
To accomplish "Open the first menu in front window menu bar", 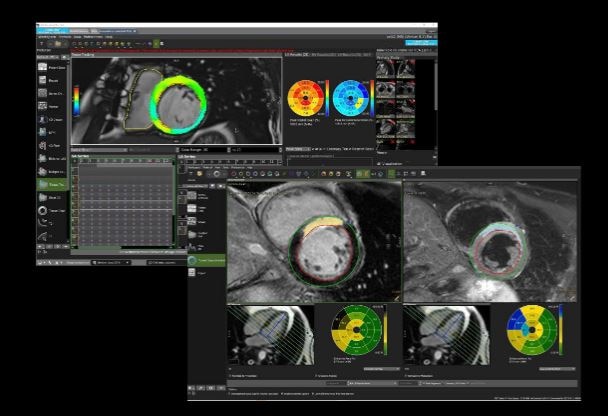I will point(194,165).
